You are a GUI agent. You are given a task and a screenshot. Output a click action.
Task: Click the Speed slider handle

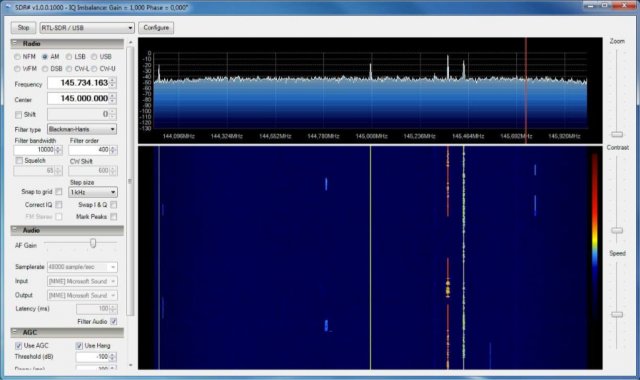(617, 315)
